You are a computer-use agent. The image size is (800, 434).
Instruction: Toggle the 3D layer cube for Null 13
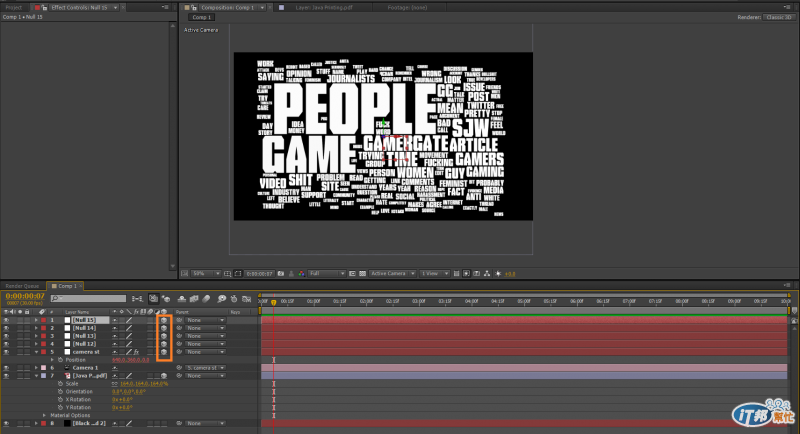pyautogui.click(x=164, y=336)
